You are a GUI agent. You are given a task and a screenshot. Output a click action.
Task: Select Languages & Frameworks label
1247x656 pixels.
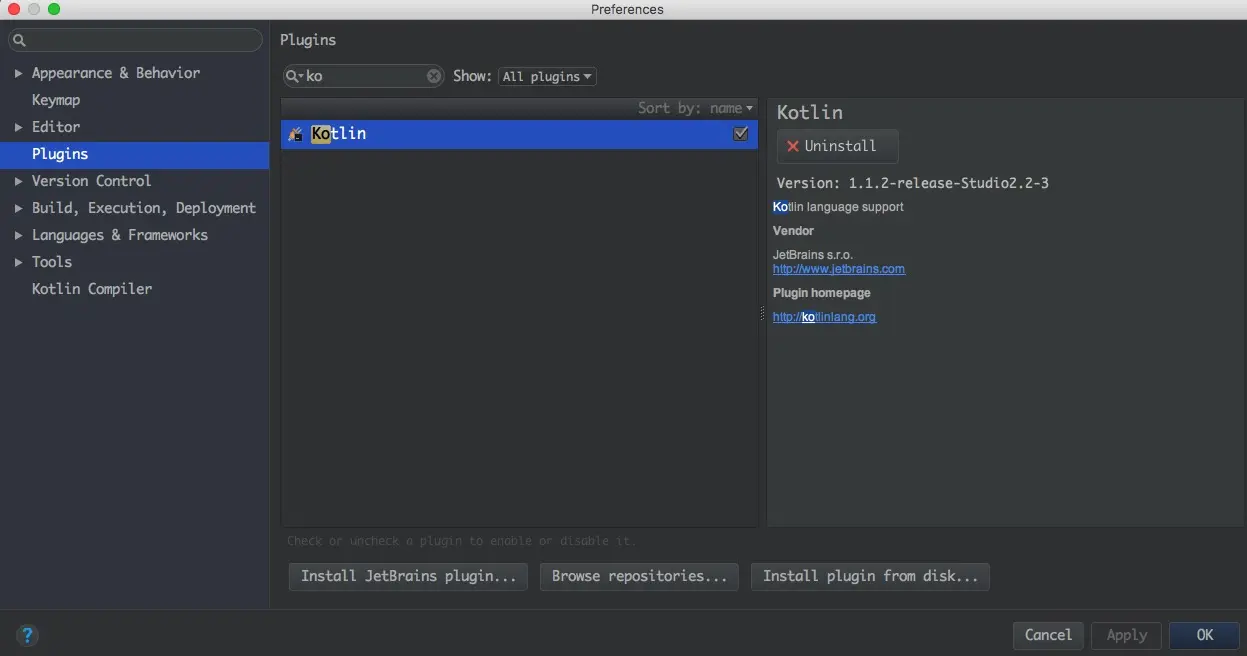[x=120, y=235]
